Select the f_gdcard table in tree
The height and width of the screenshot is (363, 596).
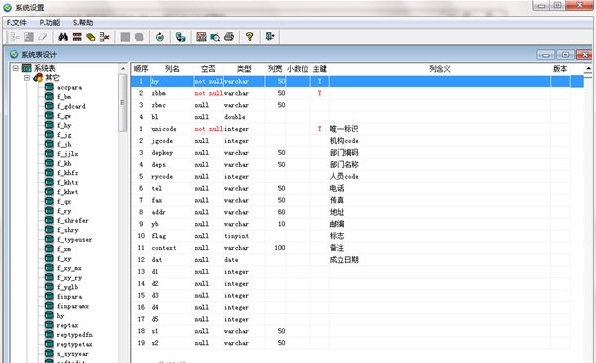tap(71, 106)
